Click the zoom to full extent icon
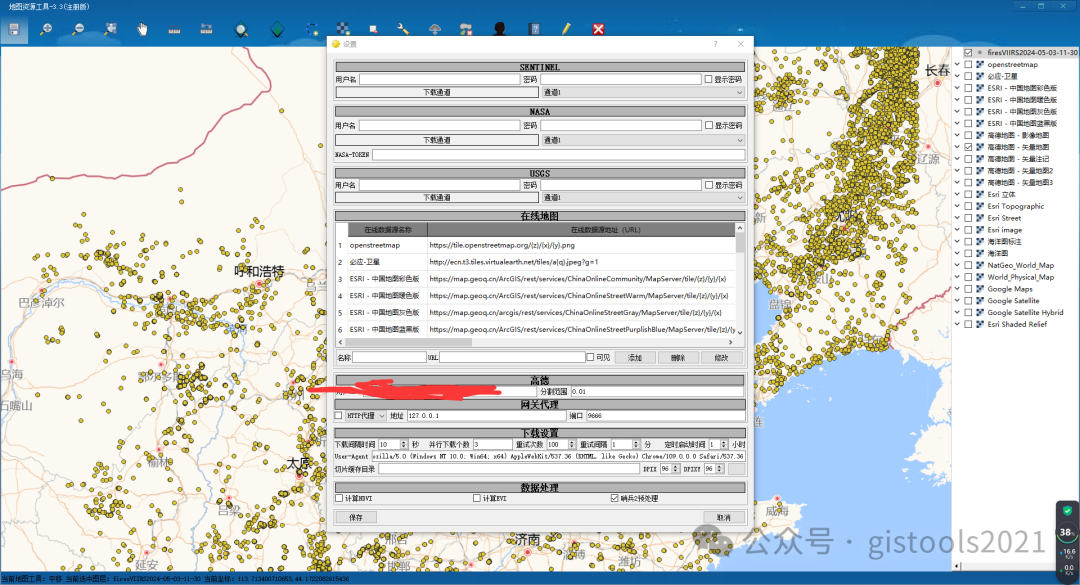 (x=110, y=30)
